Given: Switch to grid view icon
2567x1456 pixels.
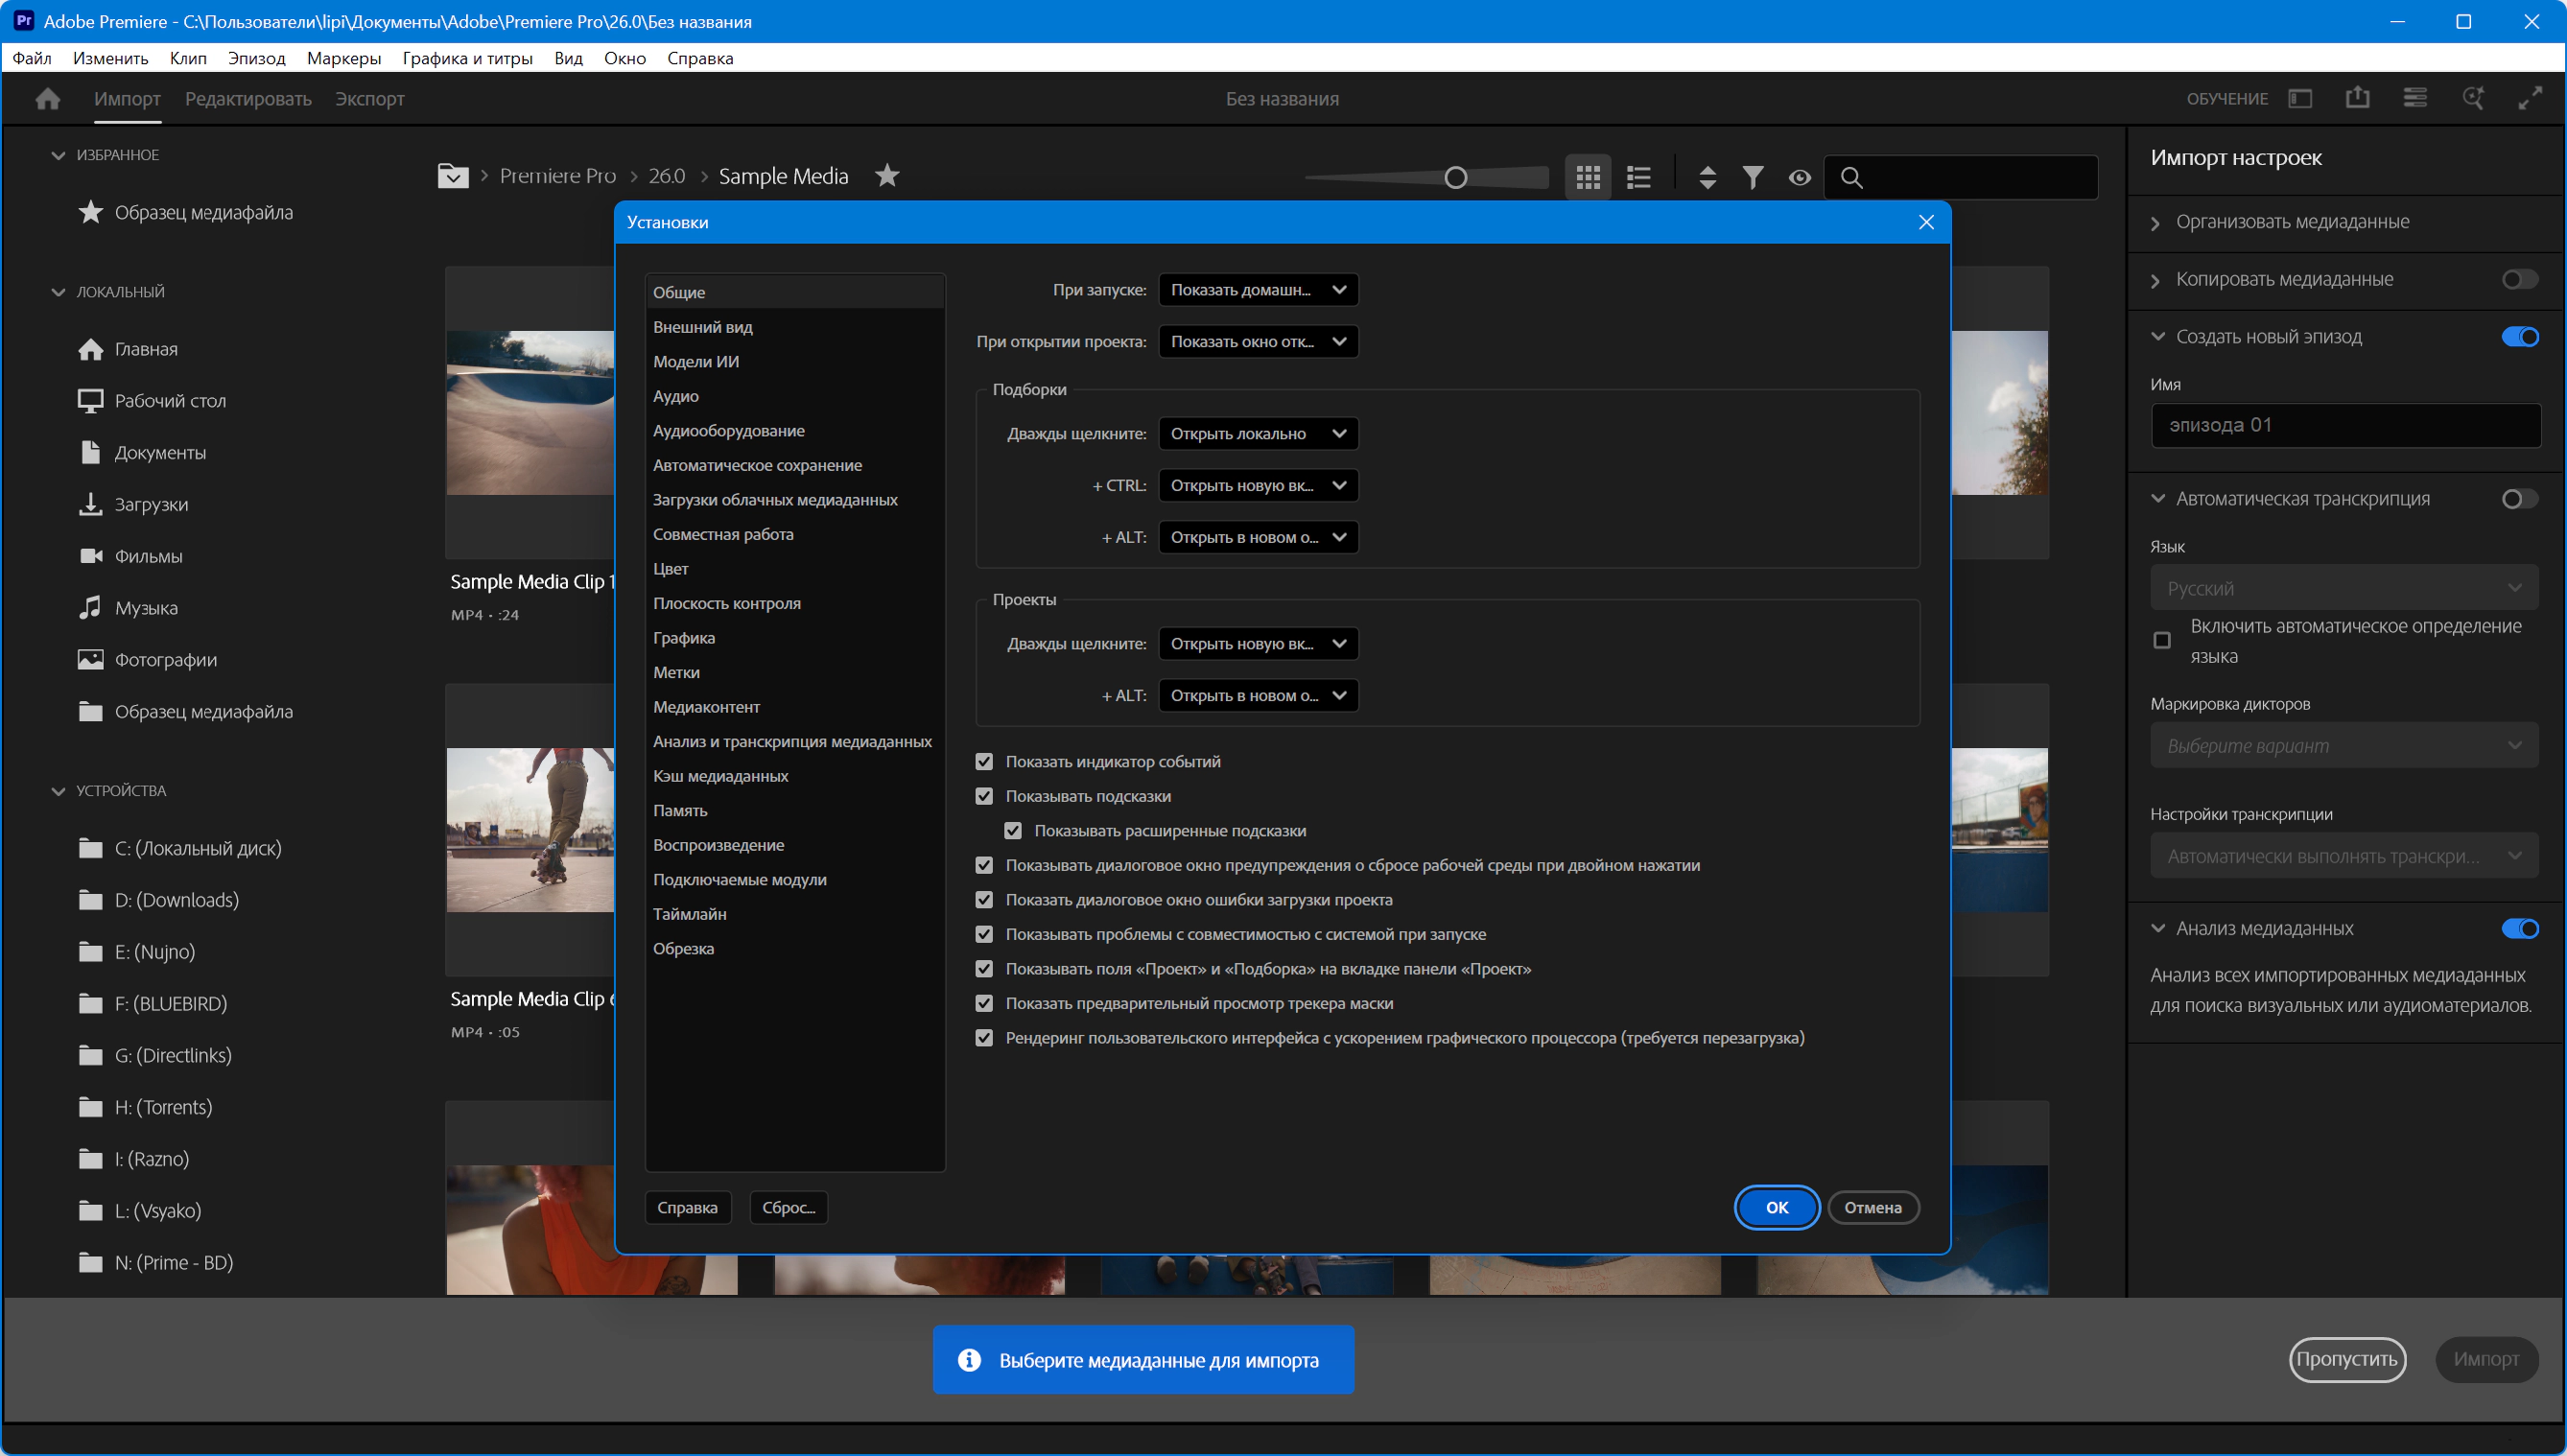Looking at the screenshot, I should pyautogui.click(x=1587, y=177).
